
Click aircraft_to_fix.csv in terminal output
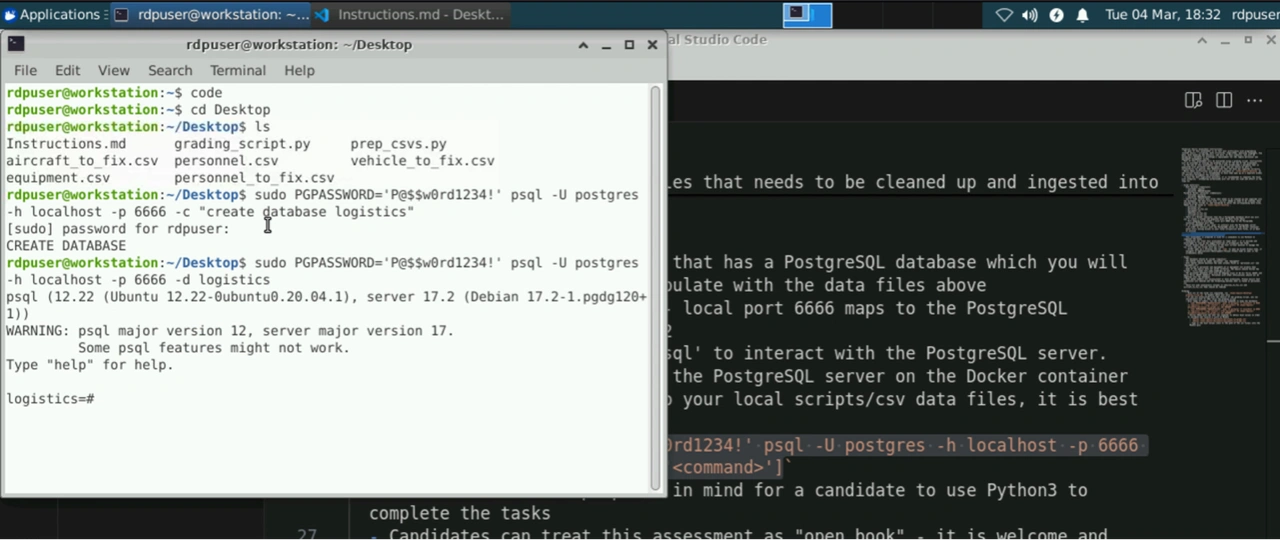(82, 161)
